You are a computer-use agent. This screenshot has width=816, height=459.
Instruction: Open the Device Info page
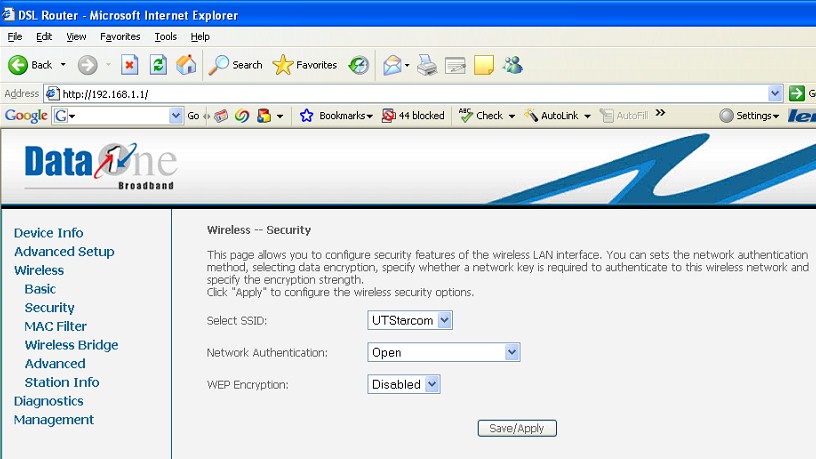click(48, 233)
